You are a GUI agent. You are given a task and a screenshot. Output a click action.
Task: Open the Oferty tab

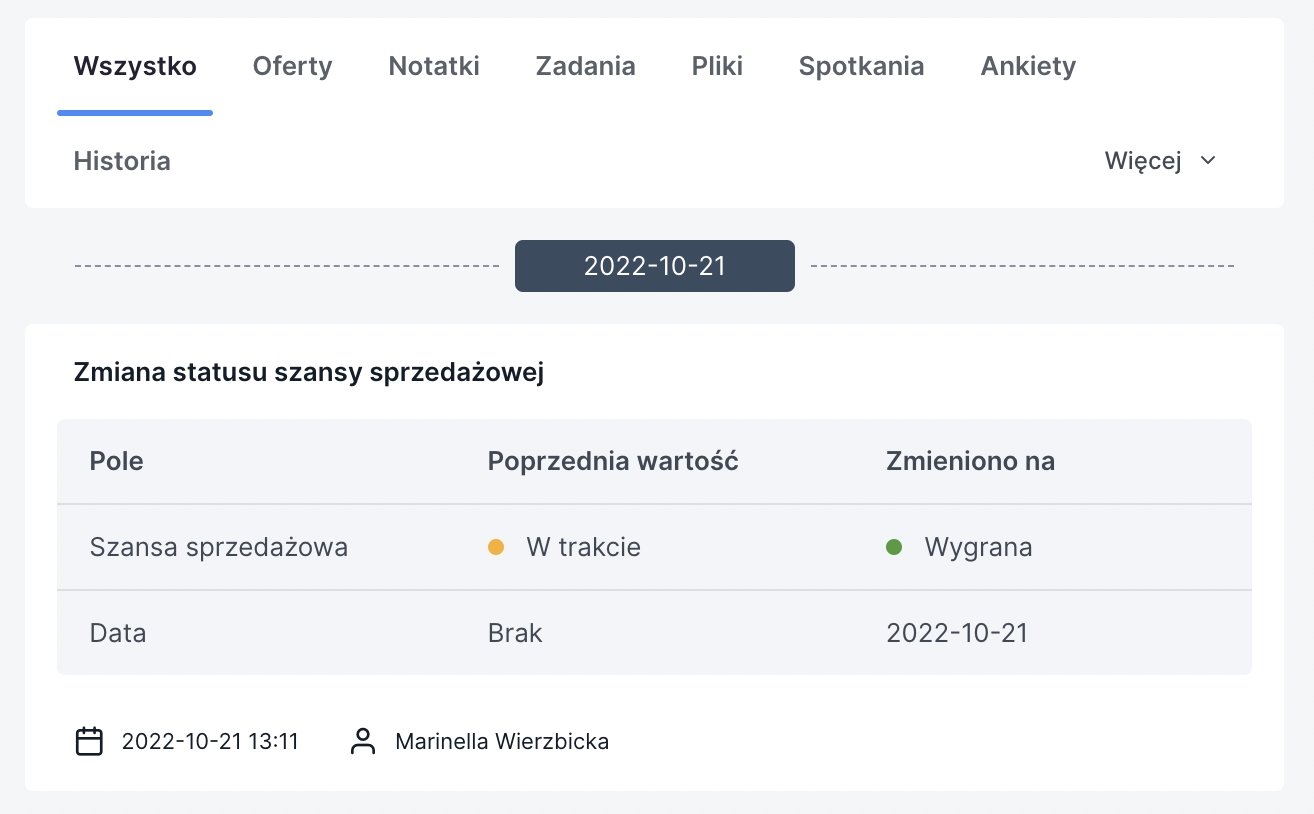(x=292, y=66)
